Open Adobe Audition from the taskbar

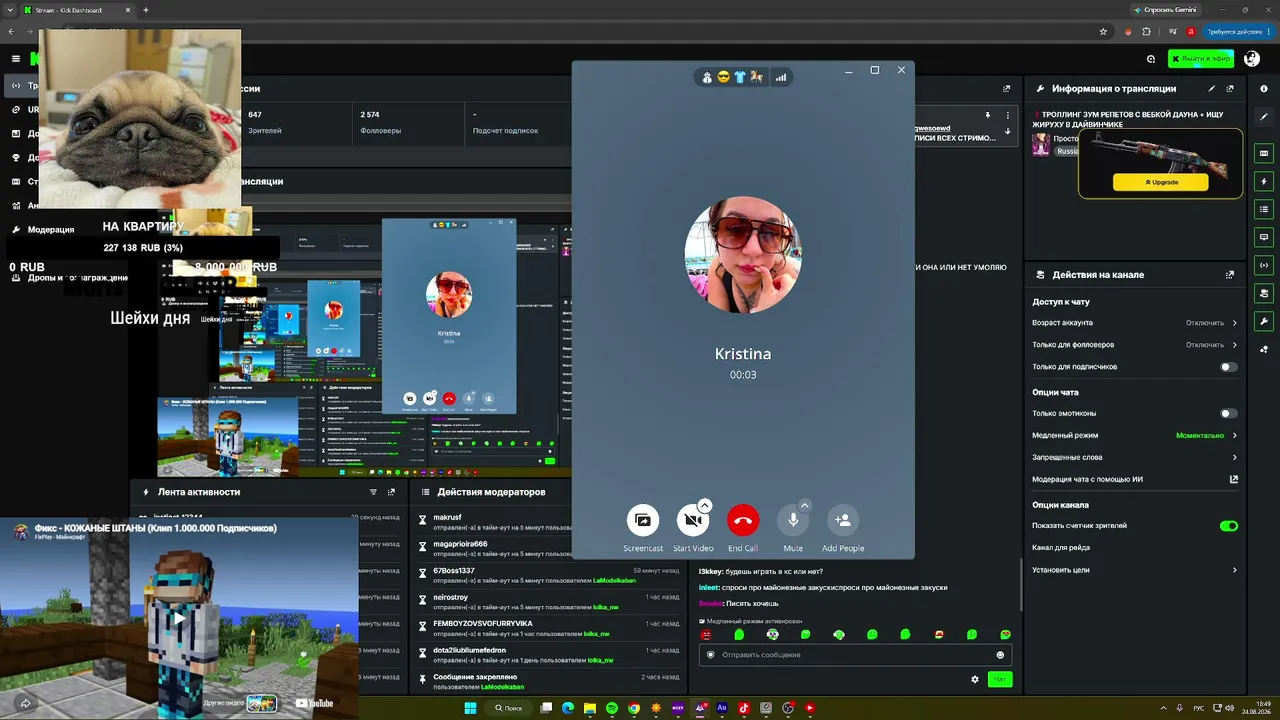722,708
